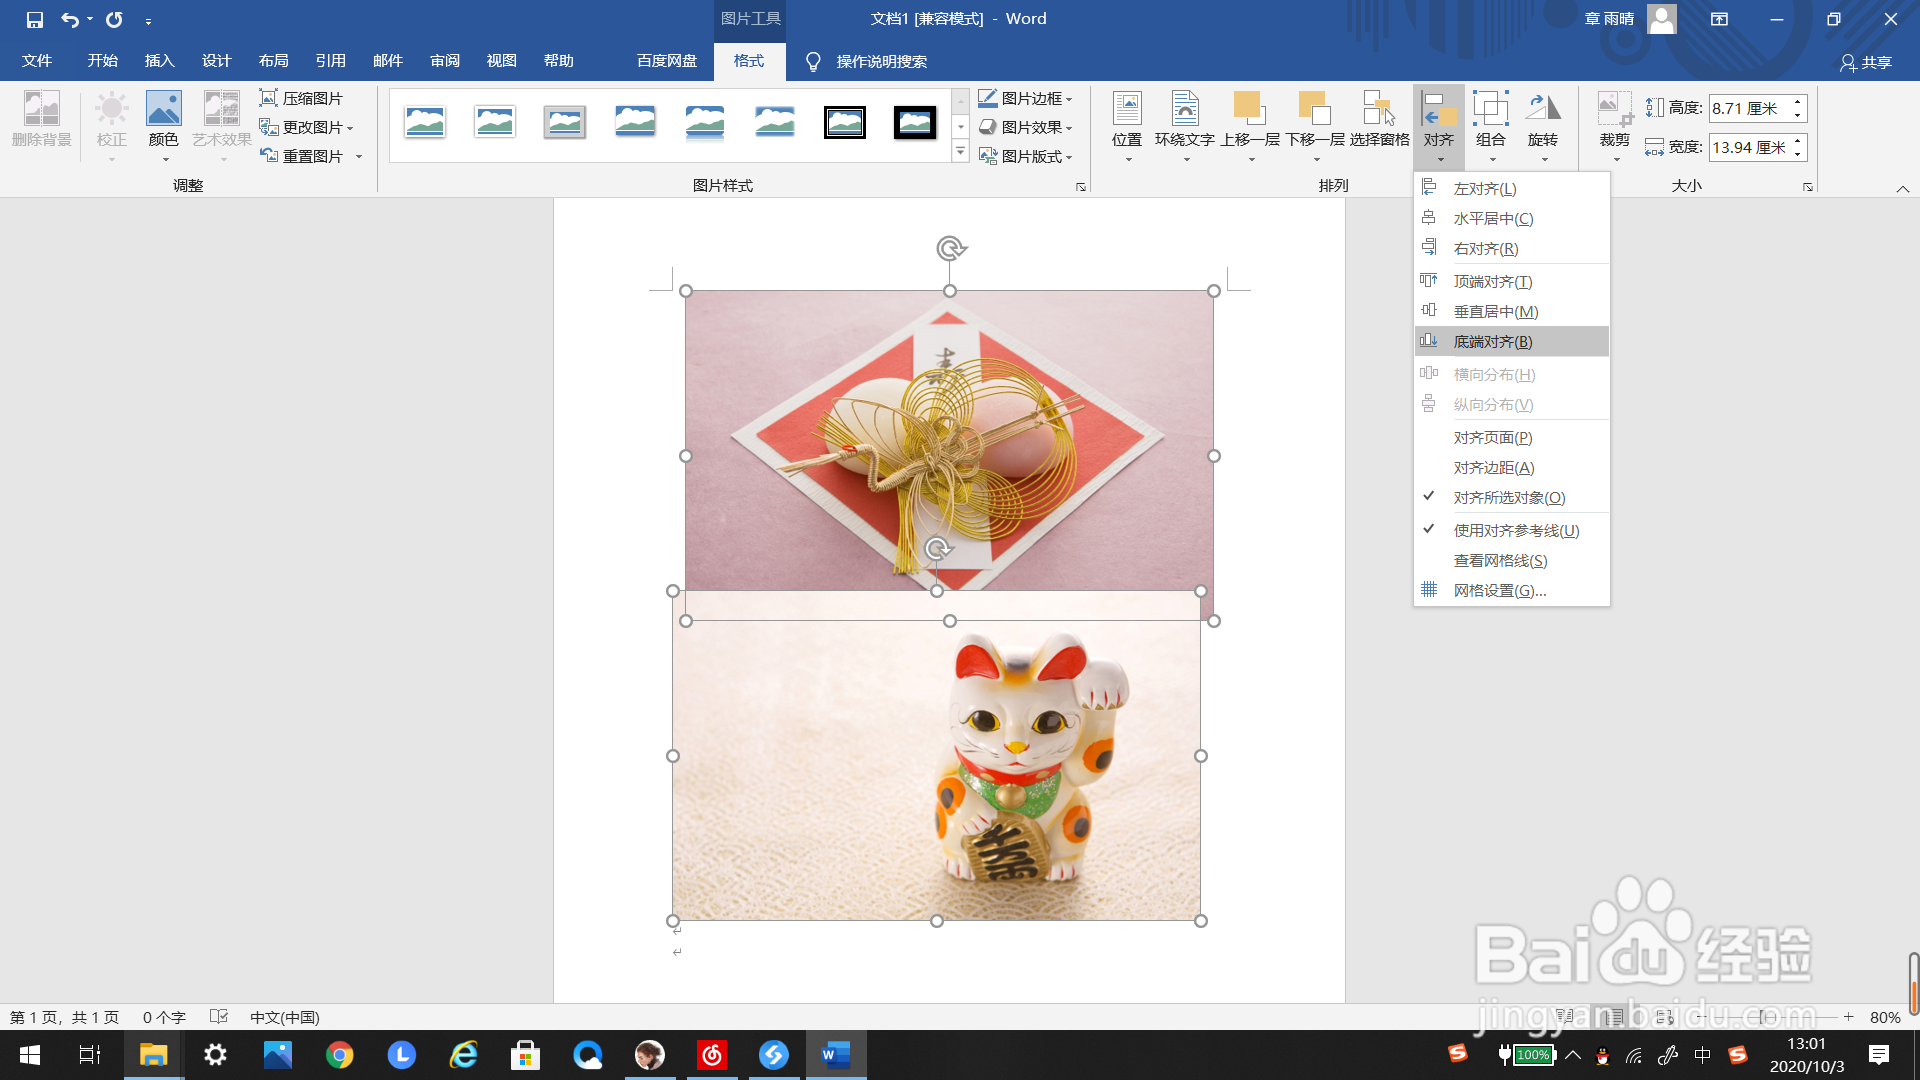The height and width of the screenshot is (1080, 1920).
Task: Show hidden system tray icons
Action: click(1573, 1054)
